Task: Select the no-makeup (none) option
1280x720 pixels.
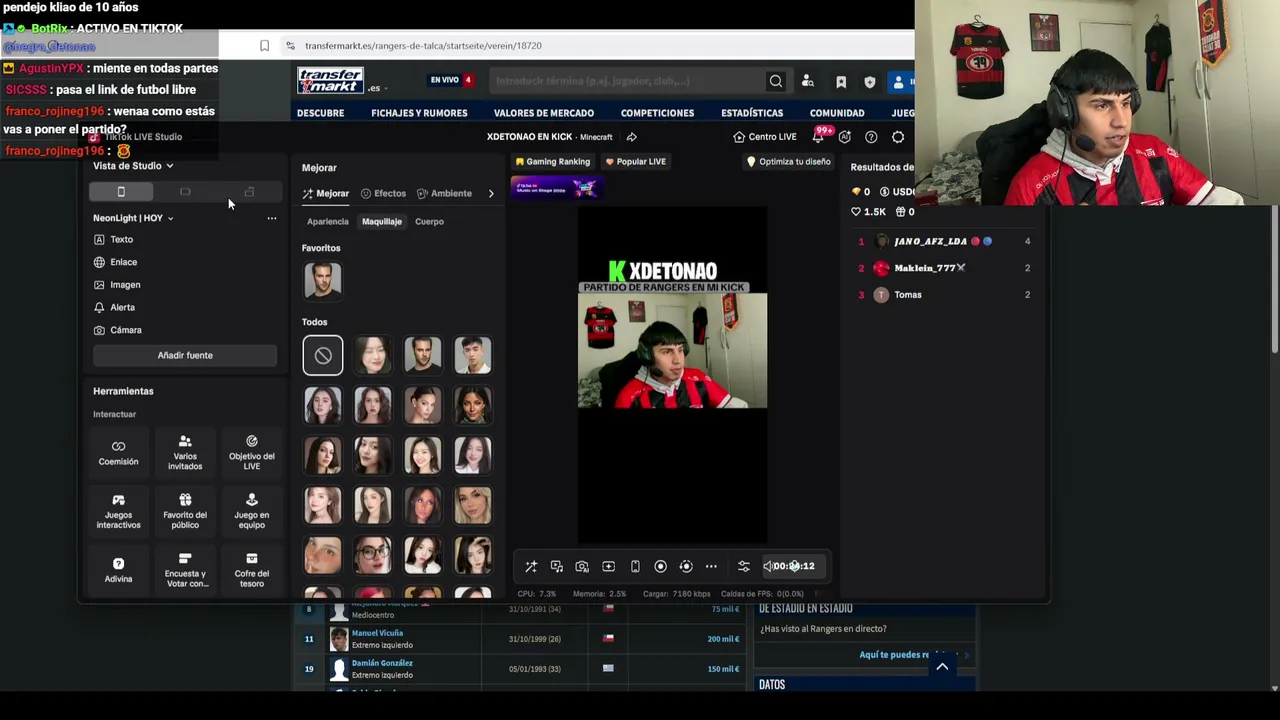Action: point(323,355)
